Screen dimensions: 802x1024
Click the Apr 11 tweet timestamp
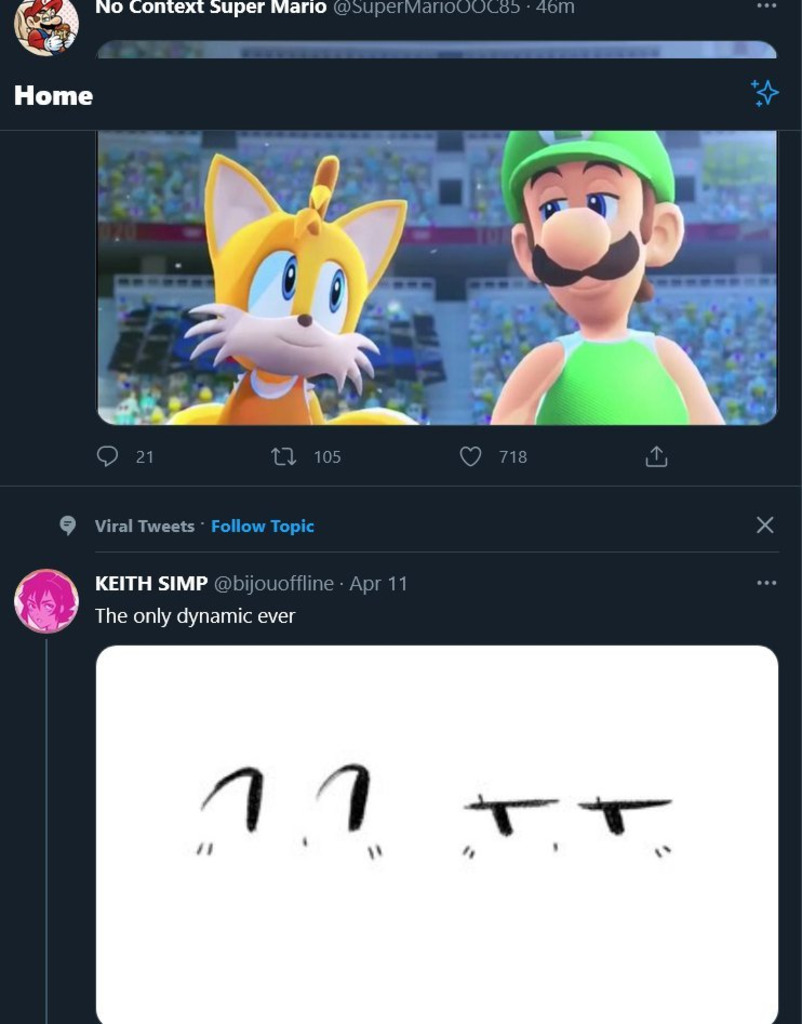378,584
